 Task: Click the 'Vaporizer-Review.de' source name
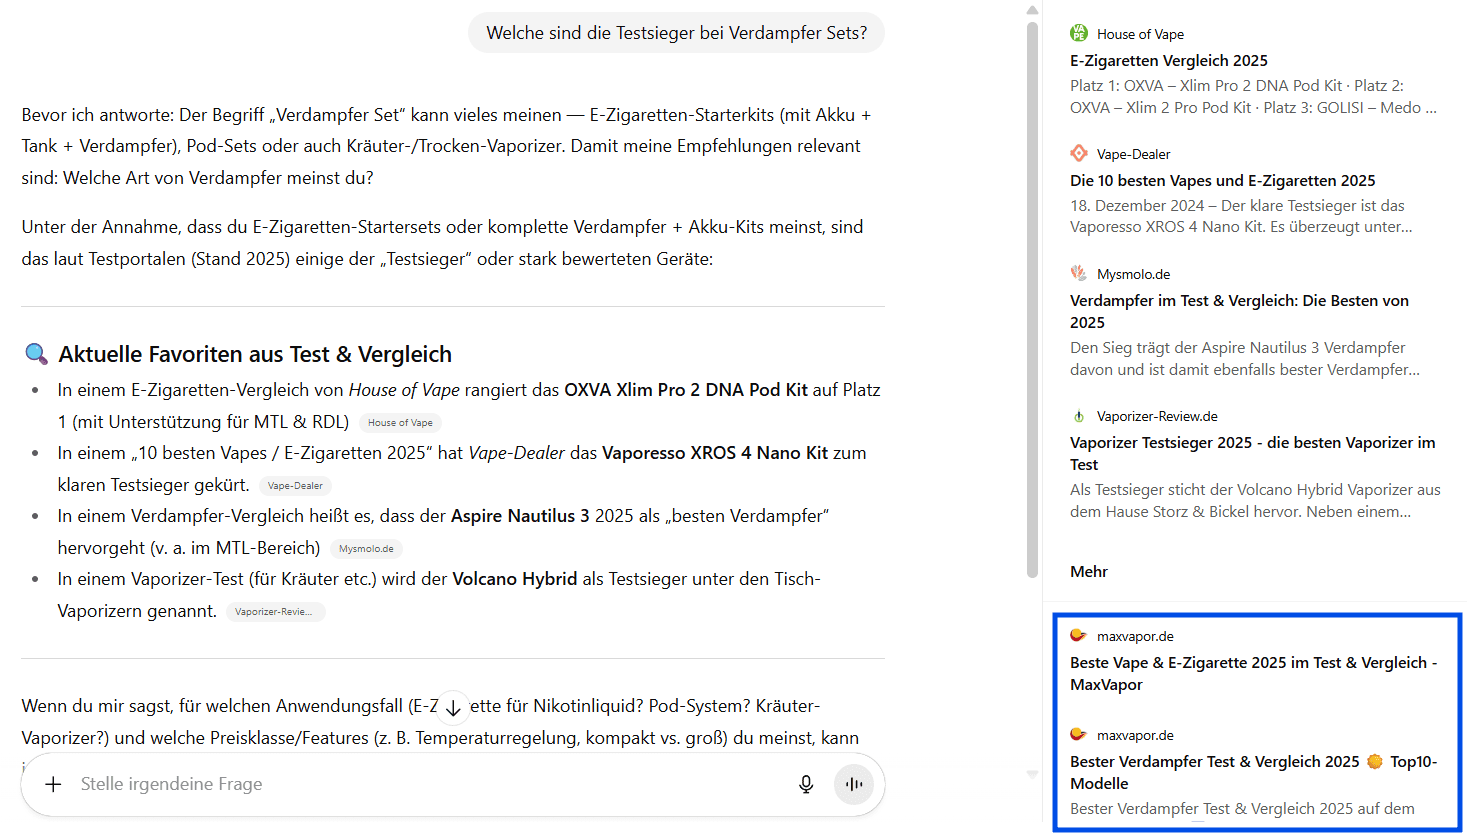[1157, 417]
